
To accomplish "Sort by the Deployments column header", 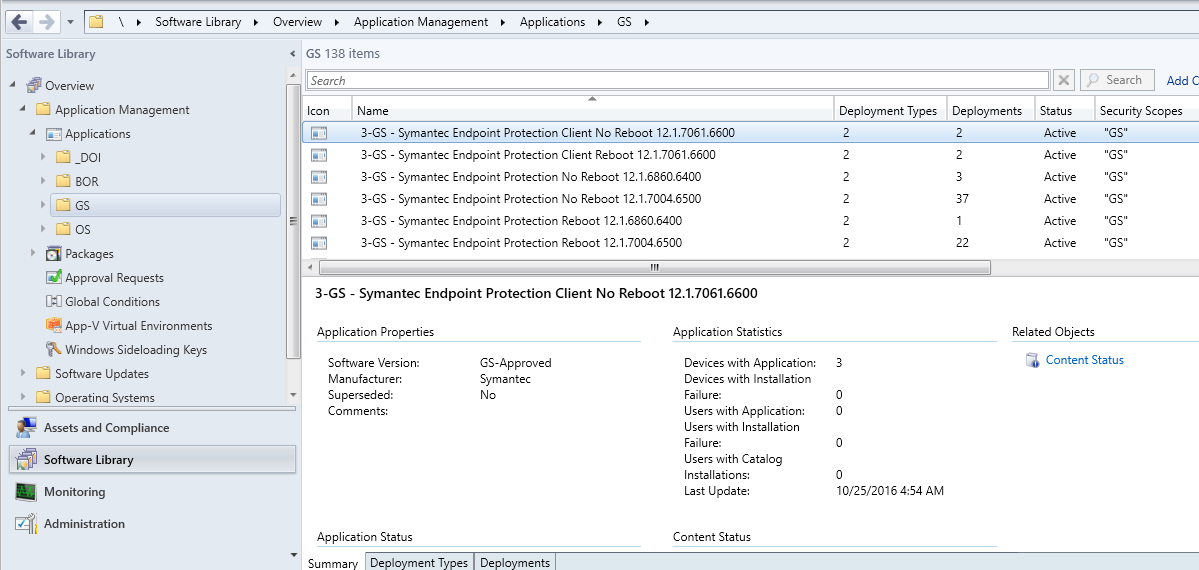I will coord(991,111).
